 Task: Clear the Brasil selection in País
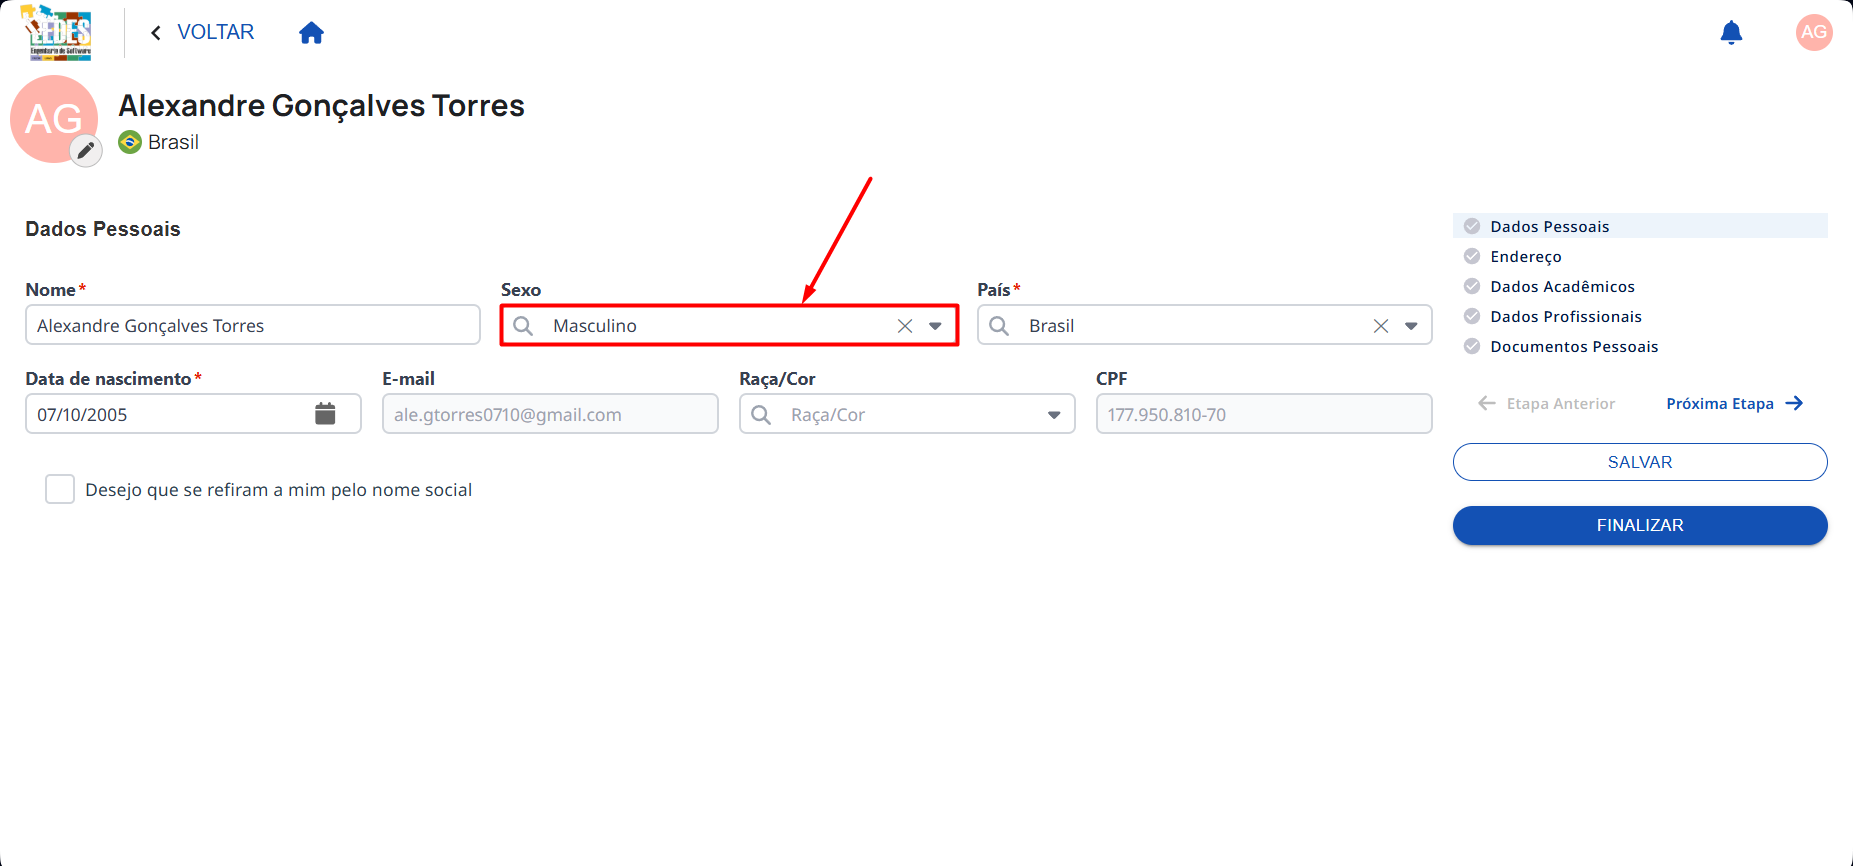(x=1381, y=326)
